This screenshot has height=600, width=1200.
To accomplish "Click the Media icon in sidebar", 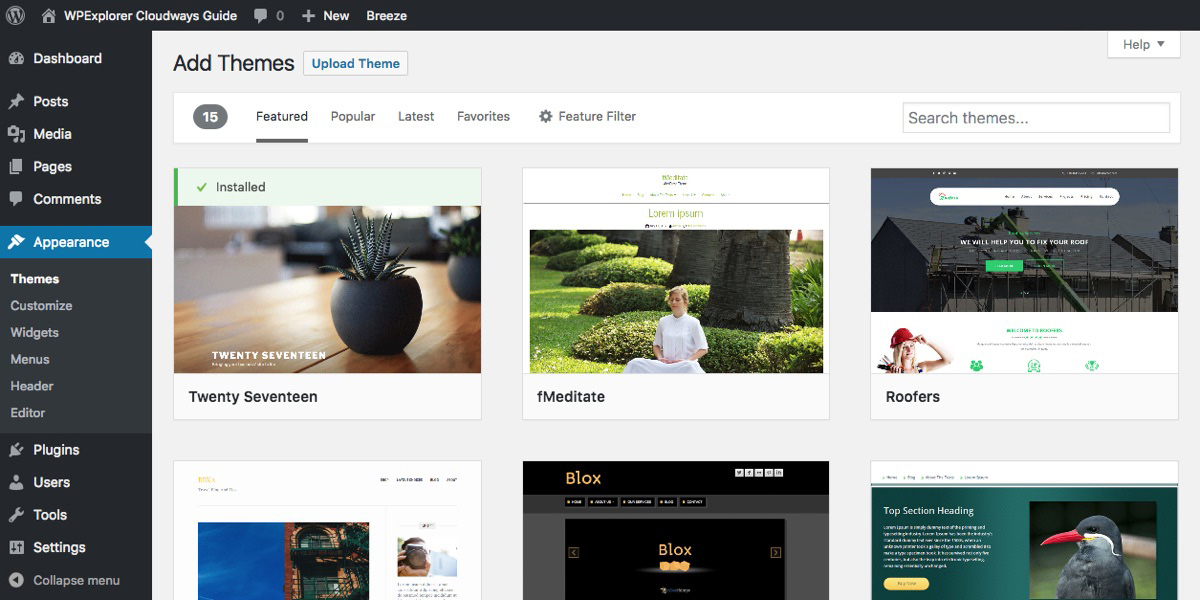I will pos(16,134).
